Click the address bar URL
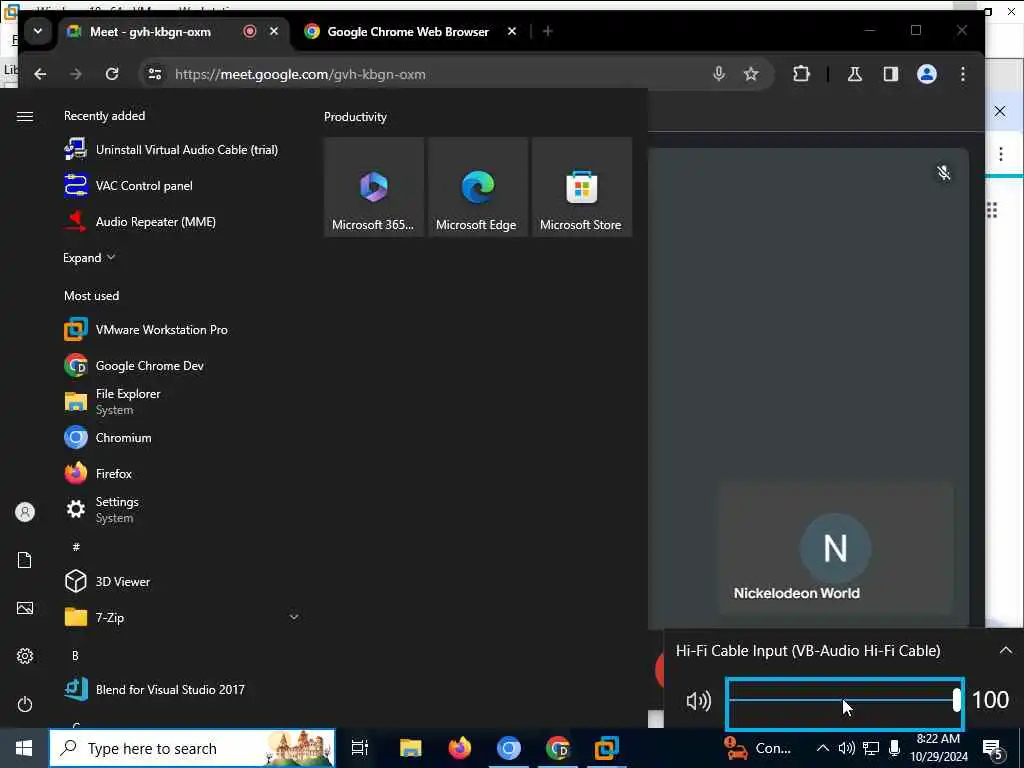The width and height of the screenshot is (1024, 768). pos(300,74)
